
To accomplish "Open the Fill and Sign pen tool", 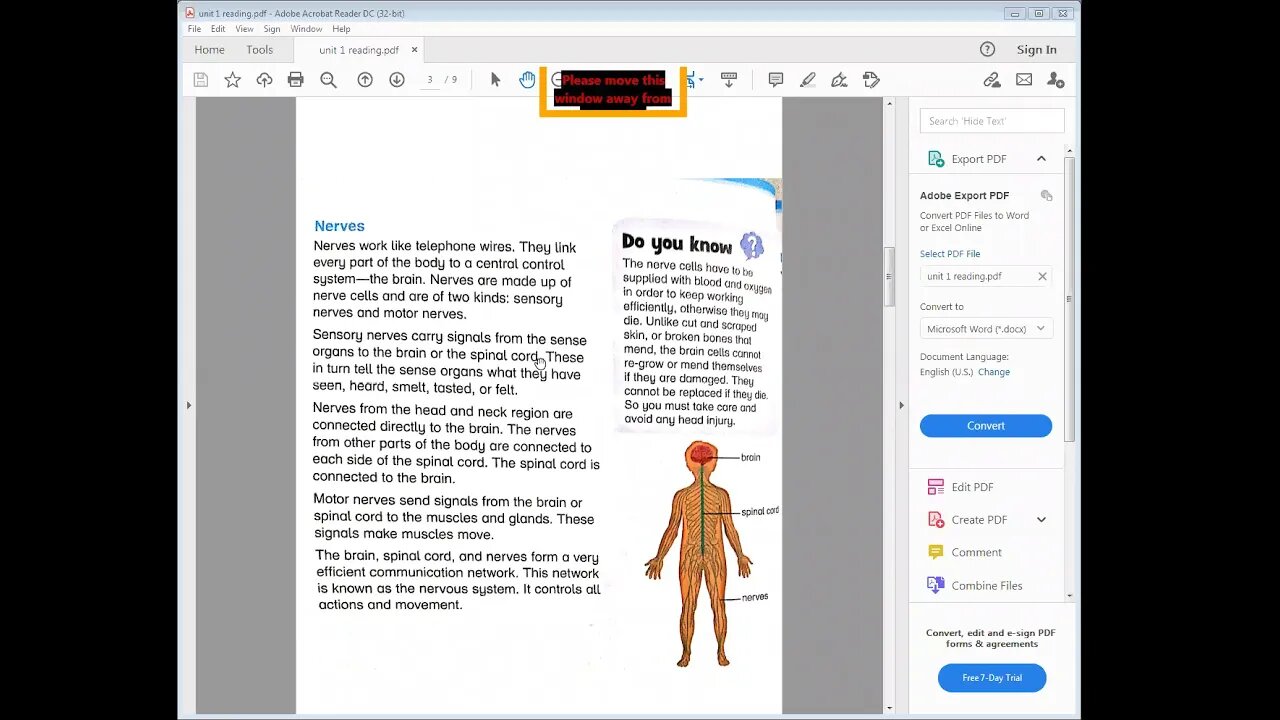I will tap(839, 80).
